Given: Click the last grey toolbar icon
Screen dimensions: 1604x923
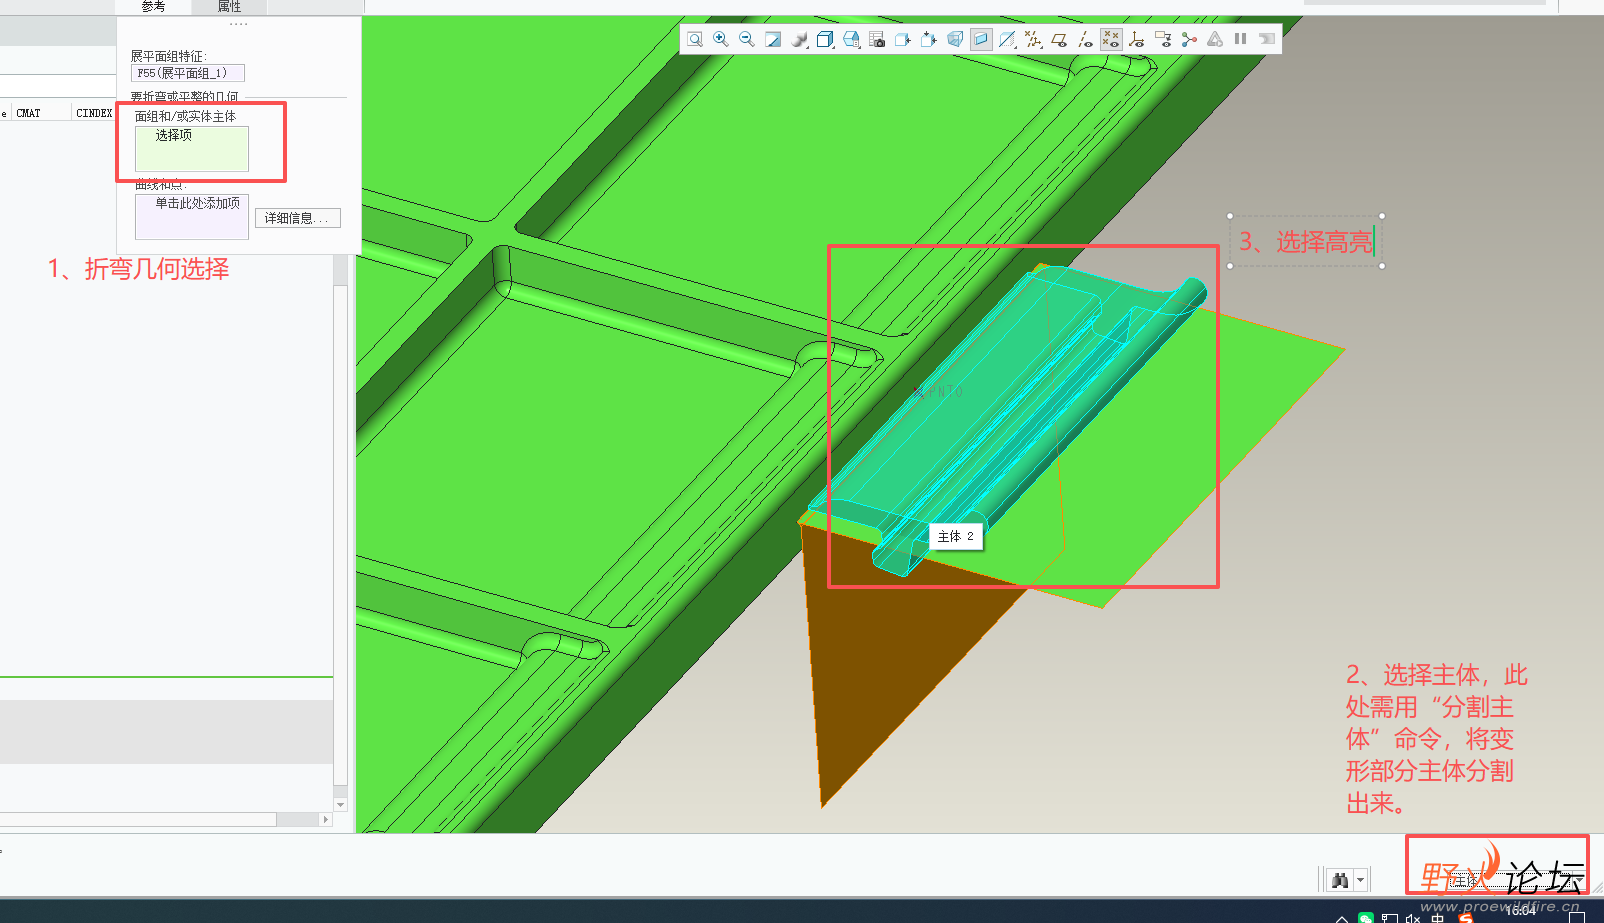Looking at the screenshot, I should click(x=1267, y=39).
